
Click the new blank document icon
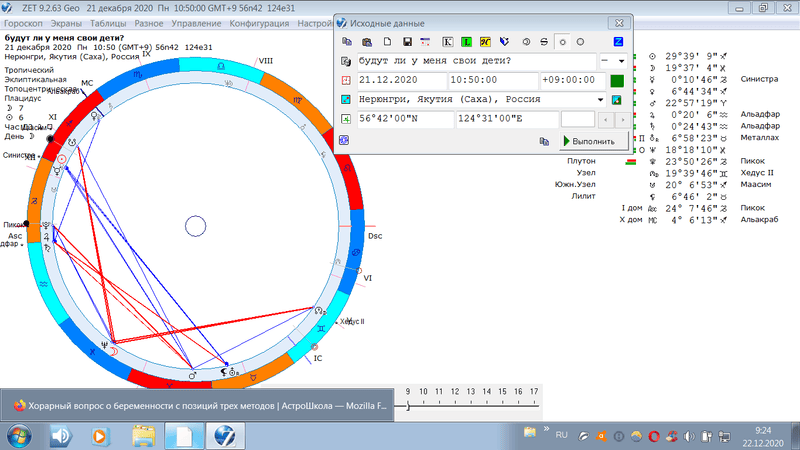[x=387, y=42]
